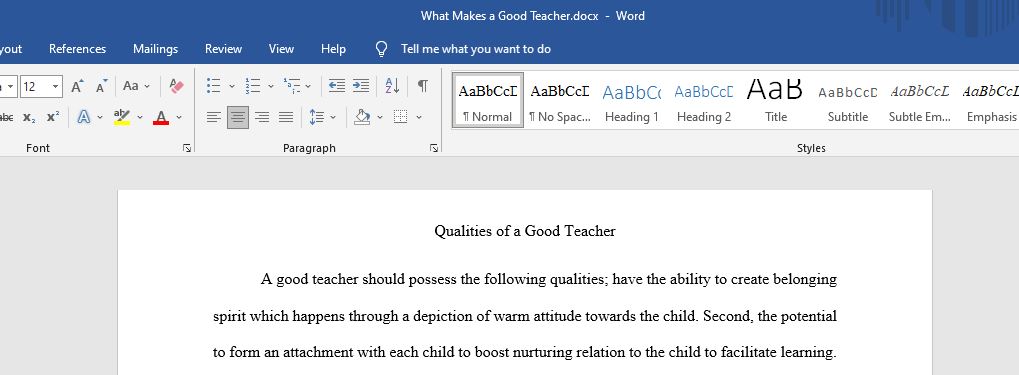Align text right
The image size is (1019, 375).
pyautogui.click(x=262, y=118)
